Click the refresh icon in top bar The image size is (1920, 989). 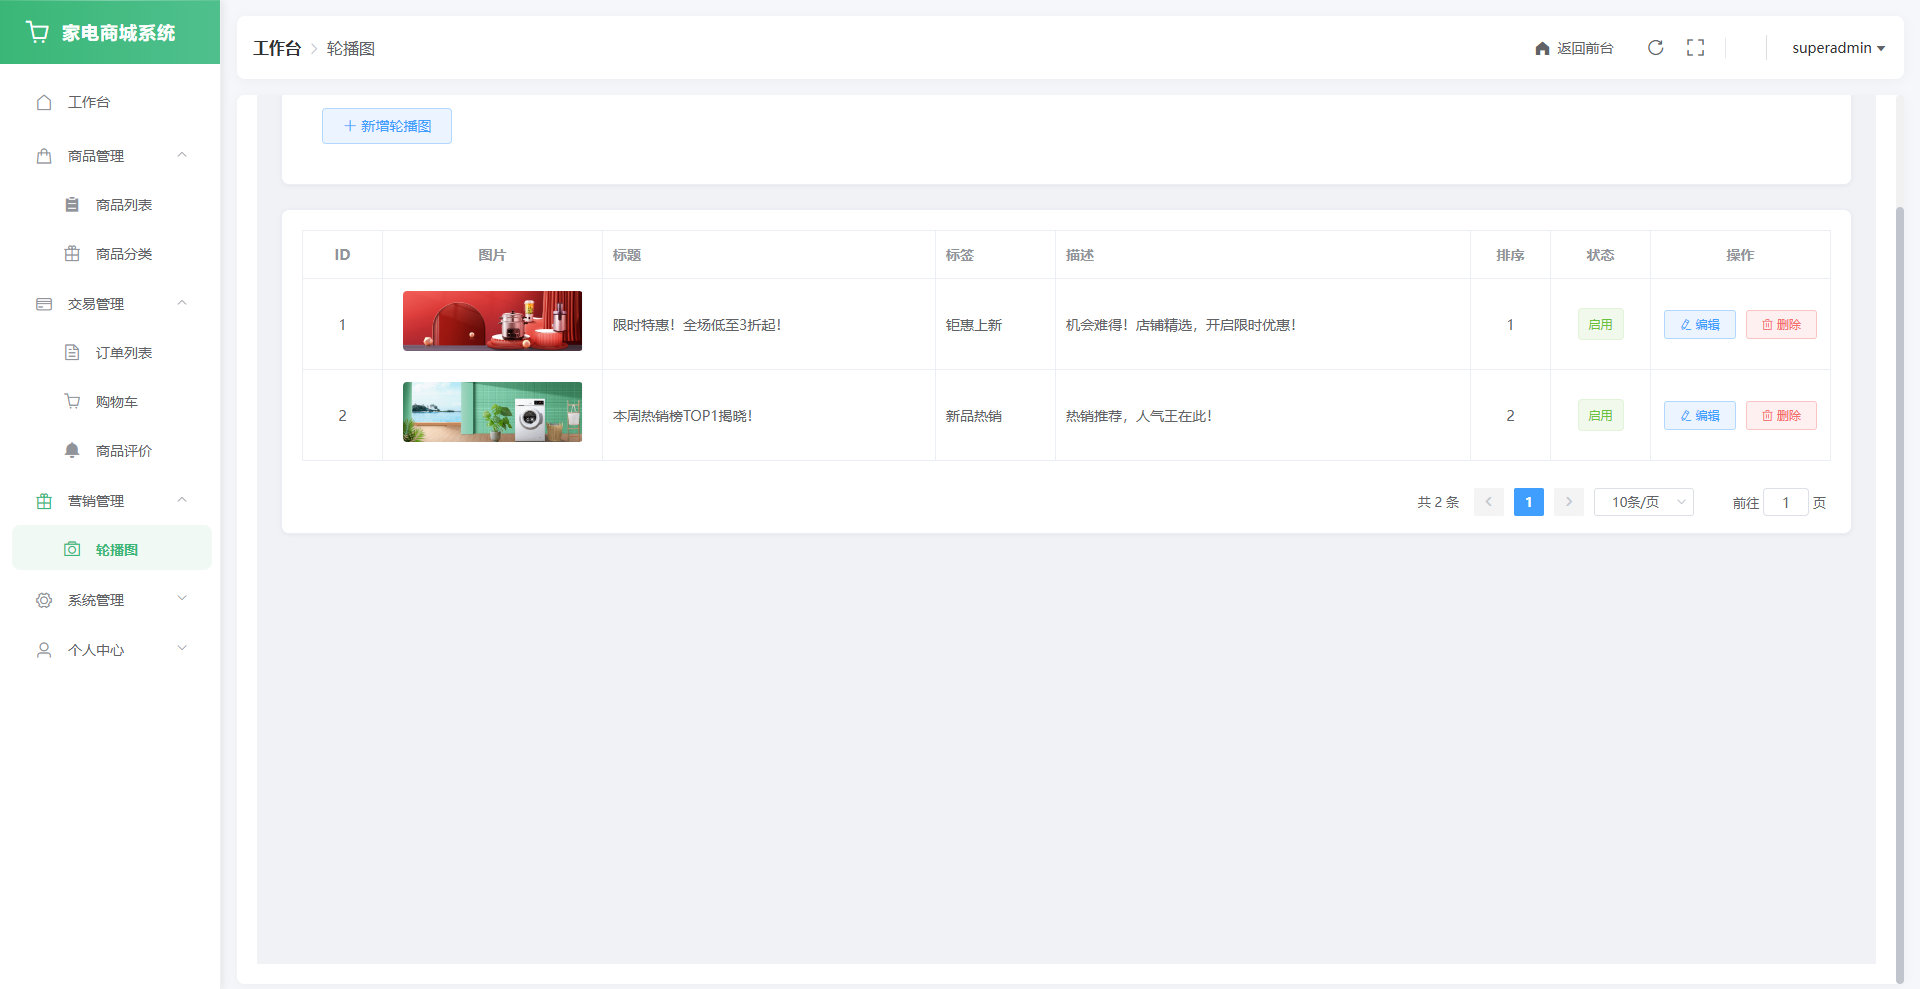tap(1655, 48)
